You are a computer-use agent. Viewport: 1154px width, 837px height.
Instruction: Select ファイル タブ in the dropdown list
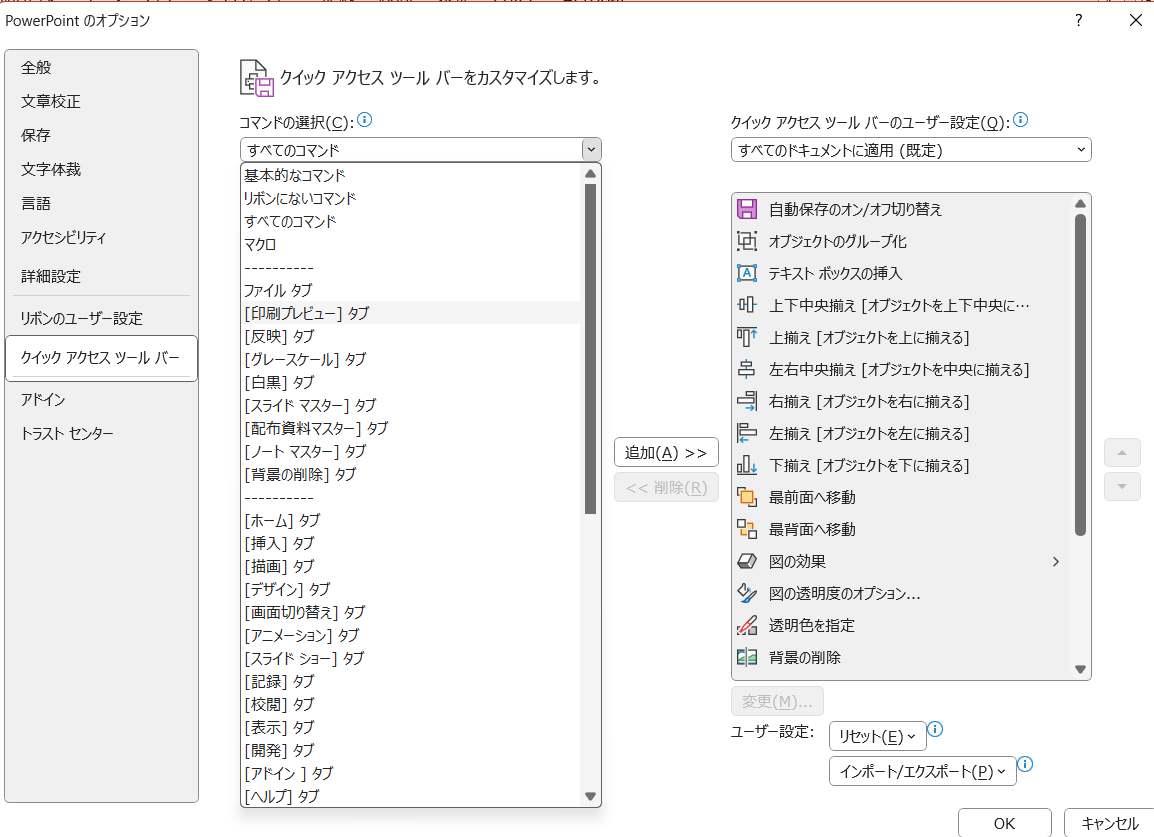point(411,290)
